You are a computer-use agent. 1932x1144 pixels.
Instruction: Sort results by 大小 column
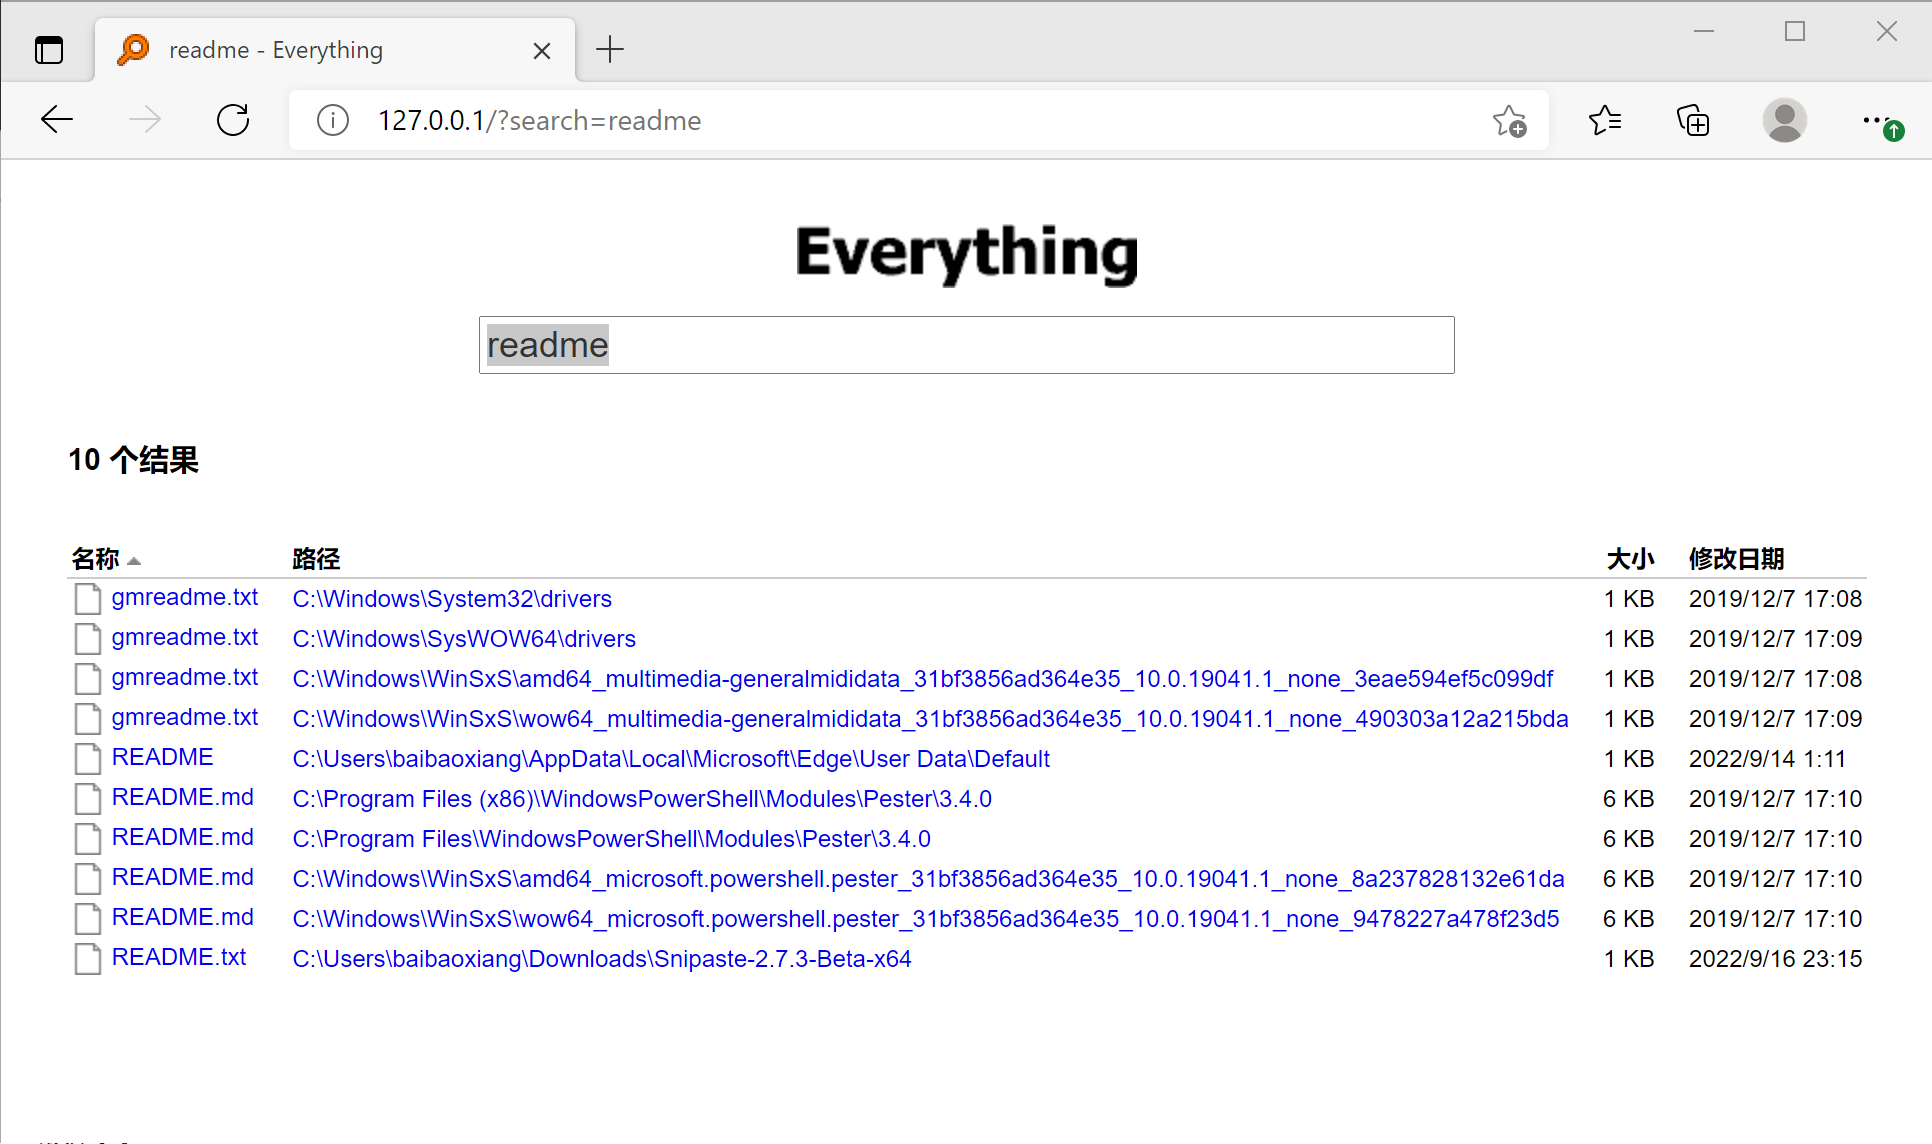[1630, 559]
